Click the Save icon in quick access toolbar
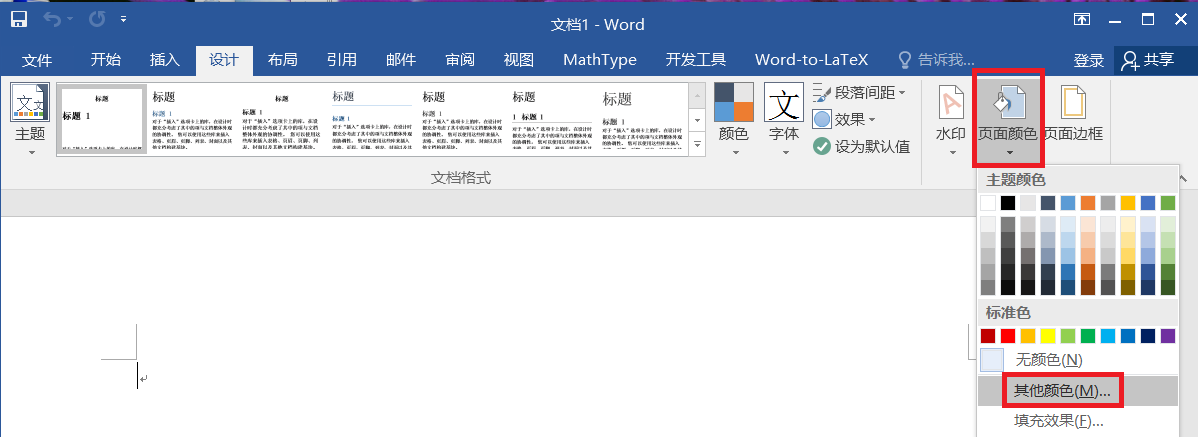The image size is (1198, 437). point(18,19)
